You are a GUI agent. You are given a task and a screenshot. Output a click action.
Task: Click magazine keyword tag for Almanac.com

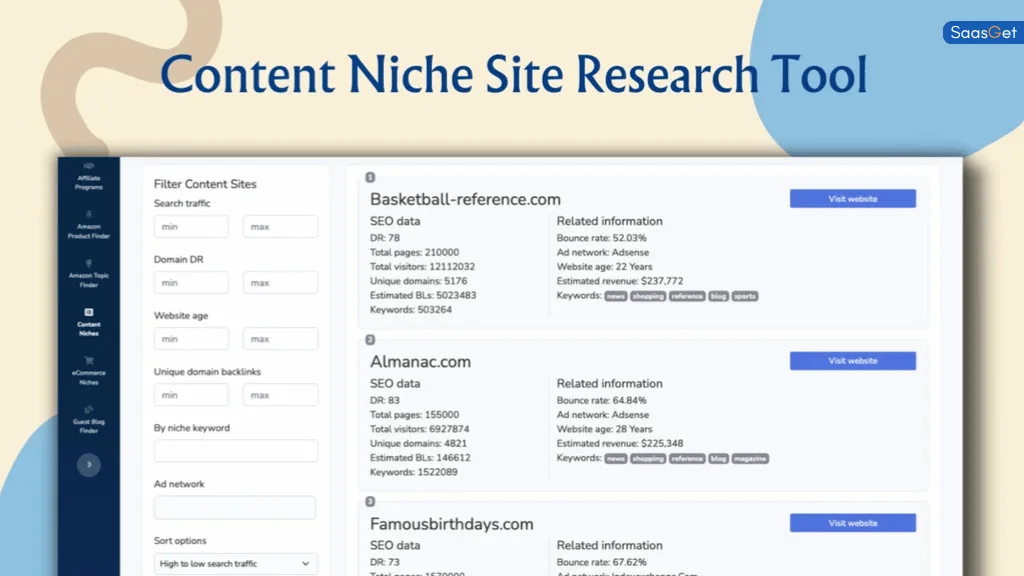pyautogui.click(x=750, y=458)
